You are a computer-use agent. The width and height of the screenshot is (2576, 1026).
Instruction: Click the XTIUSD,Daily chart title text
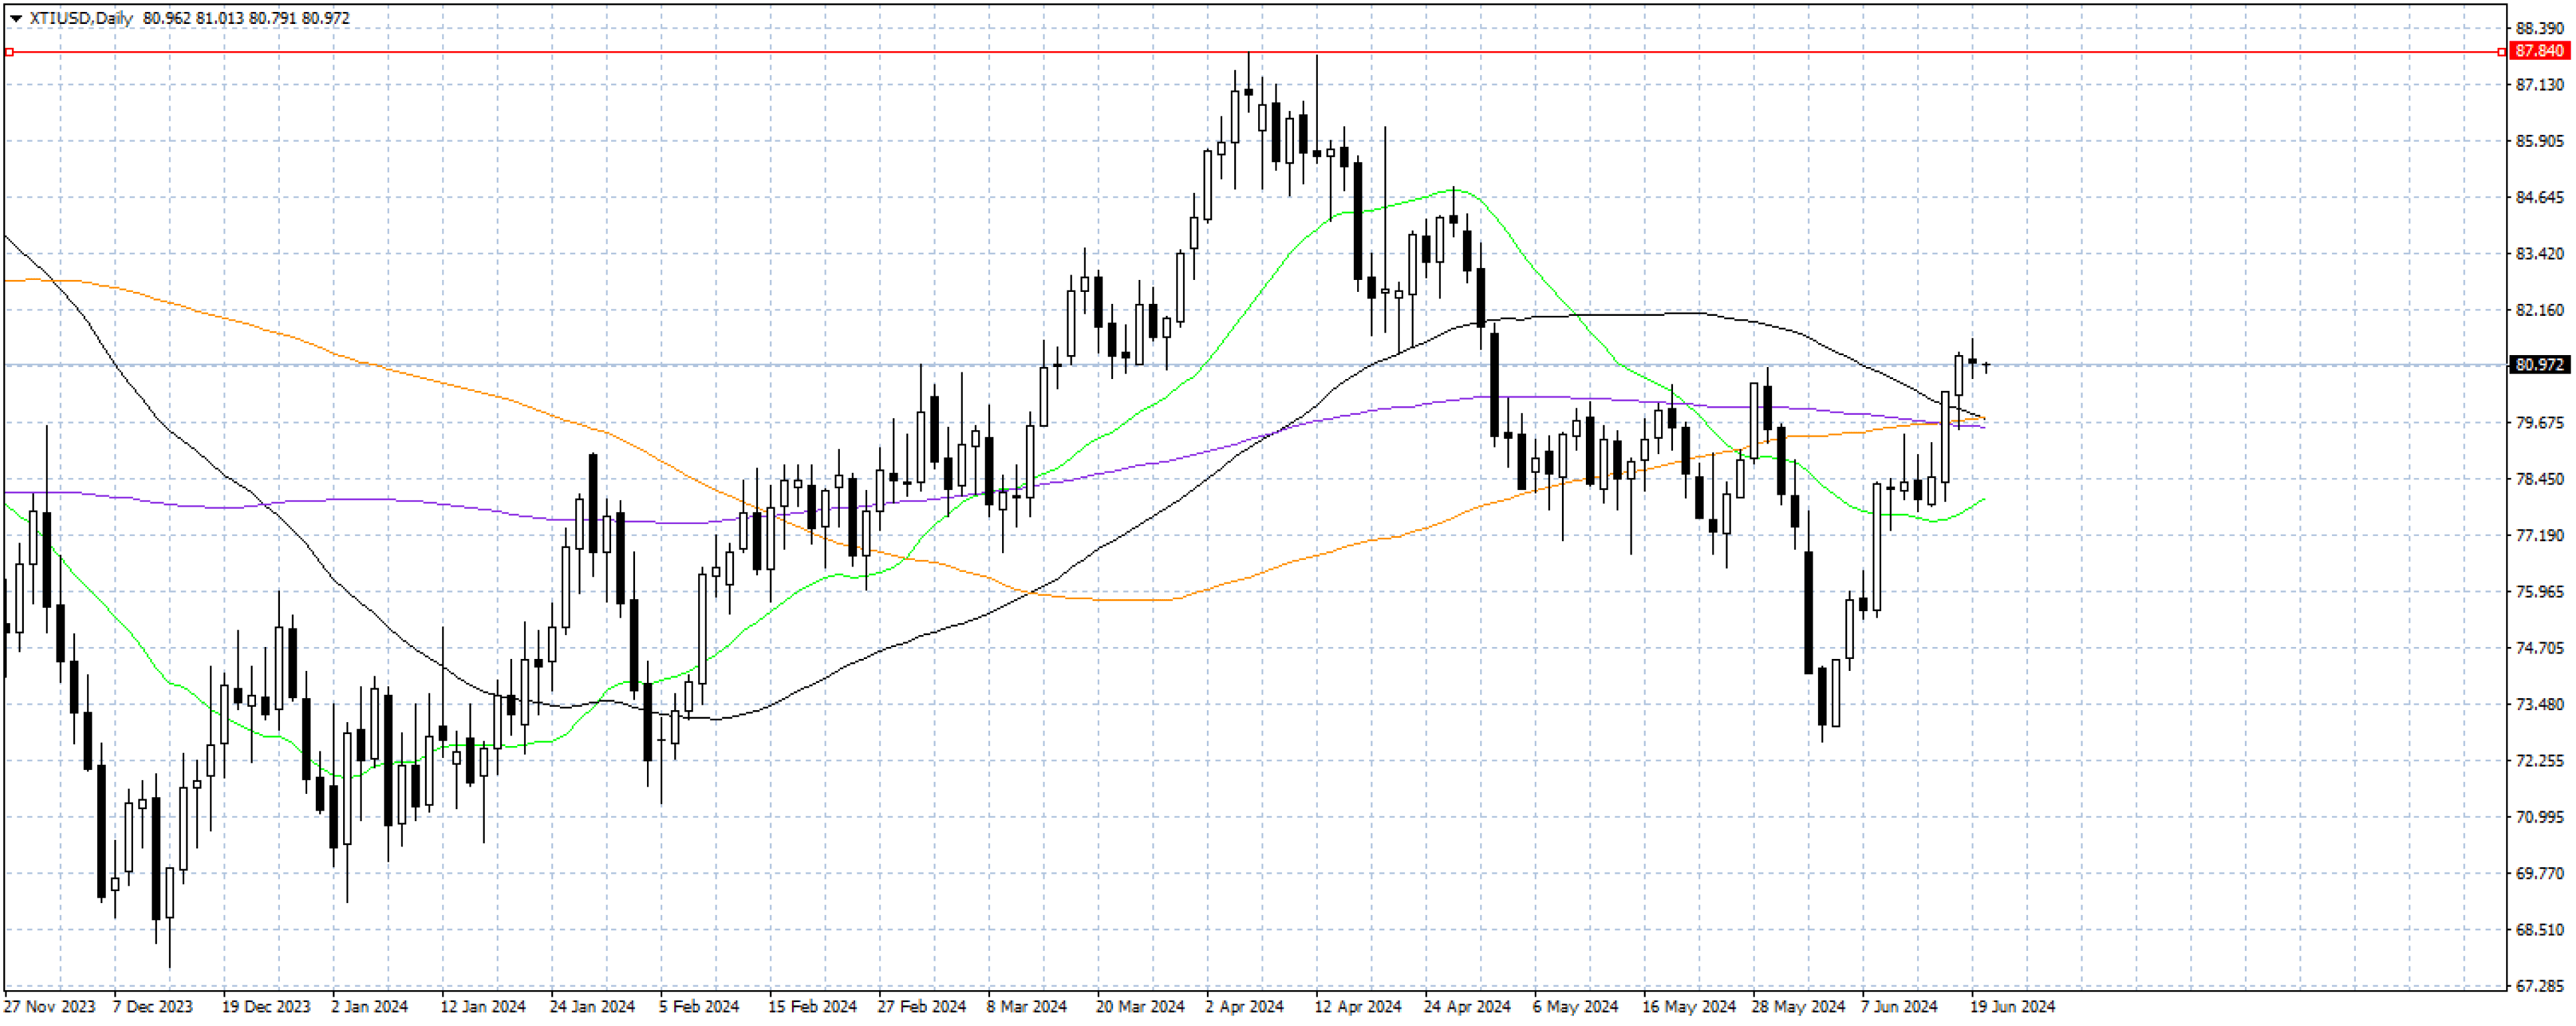[81, 18]
